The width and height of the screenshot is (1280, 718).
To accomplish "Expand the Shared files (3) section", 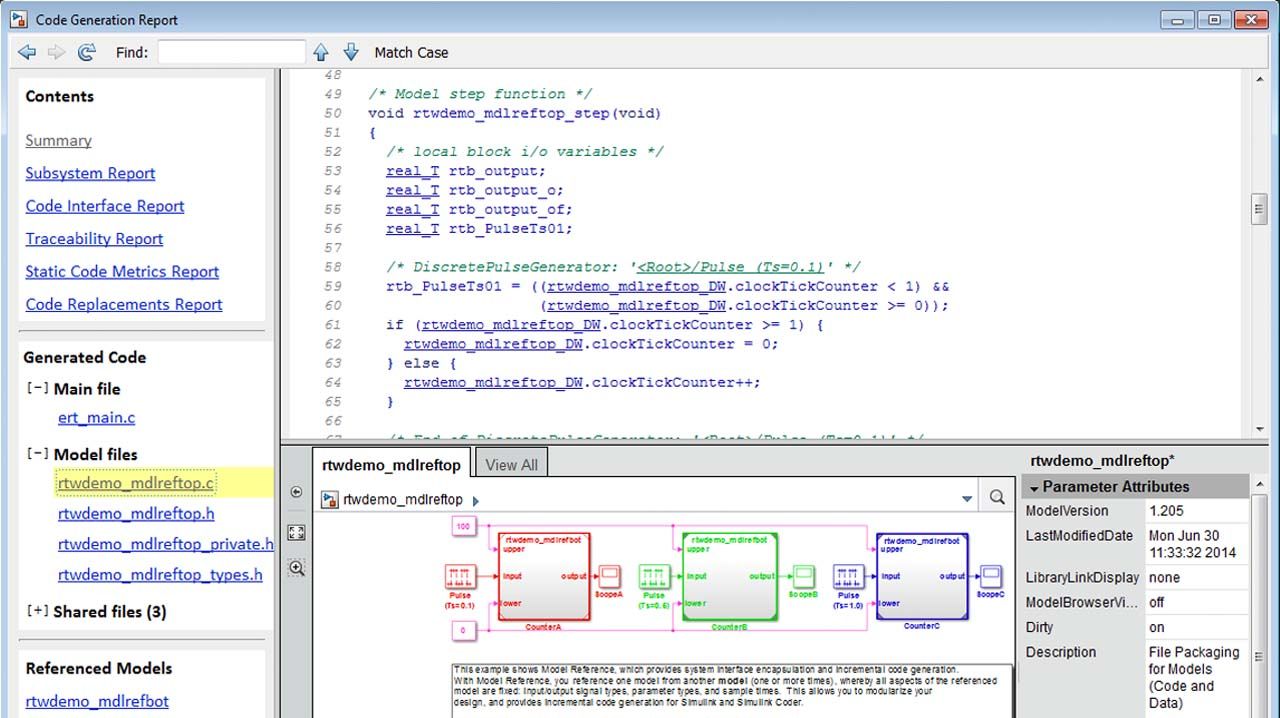I will (x=37, y=611).
